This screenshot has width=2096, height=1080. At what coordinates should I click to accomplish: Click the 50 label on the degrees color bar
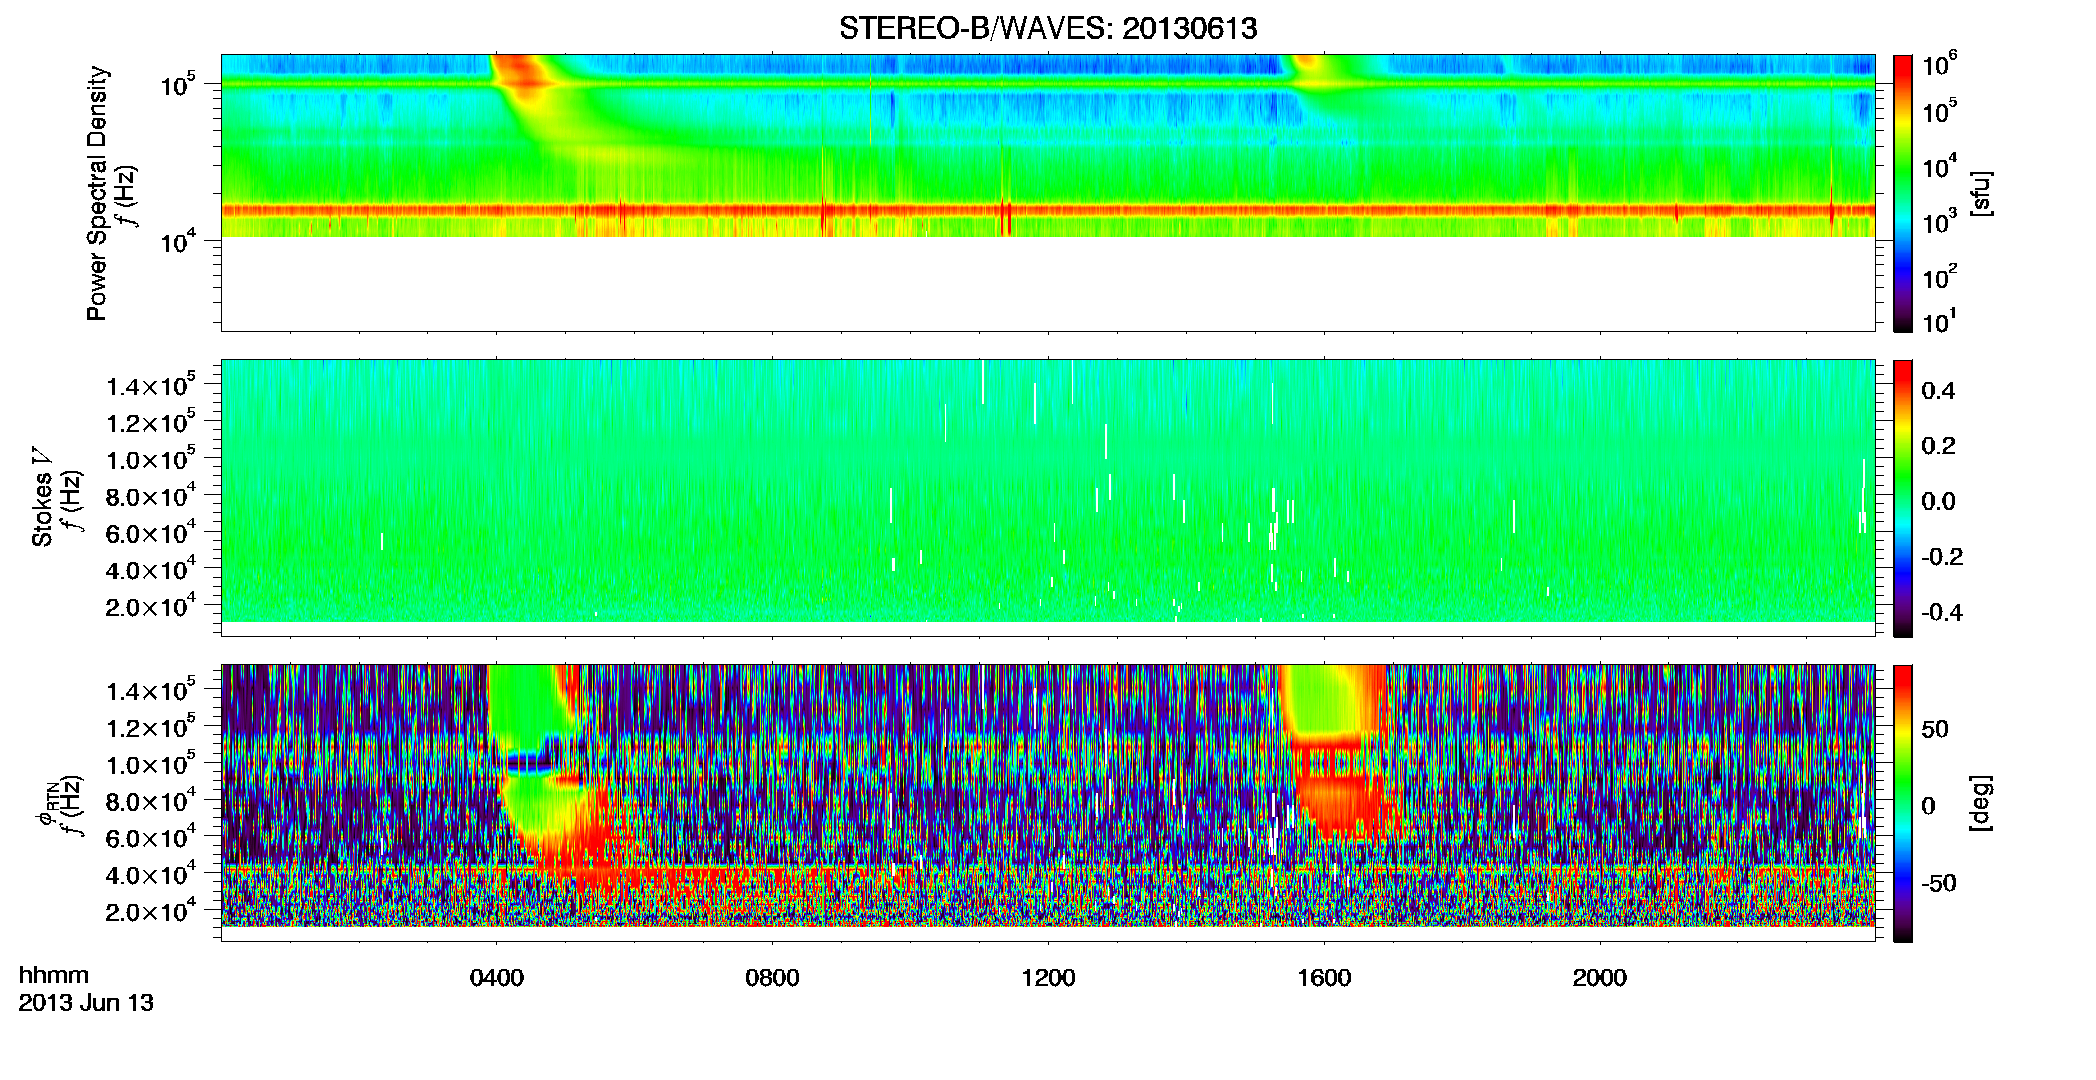pyautogui.click(x=1935, y=729)
